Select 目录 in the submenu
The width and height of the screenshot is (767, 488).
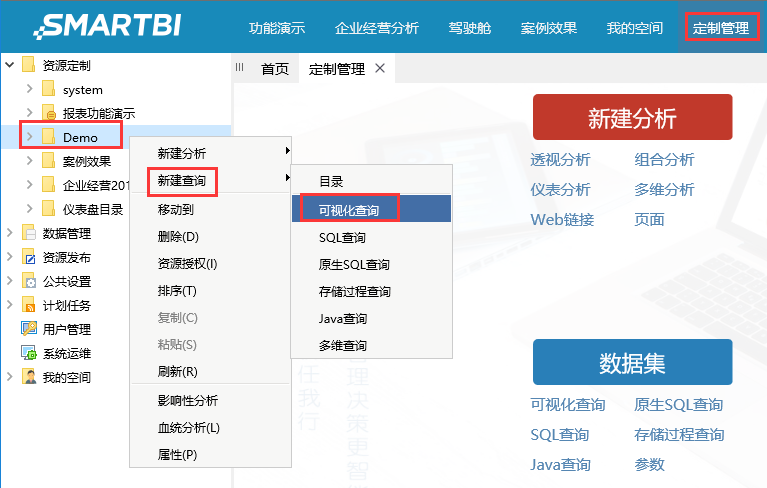(371, 181)
